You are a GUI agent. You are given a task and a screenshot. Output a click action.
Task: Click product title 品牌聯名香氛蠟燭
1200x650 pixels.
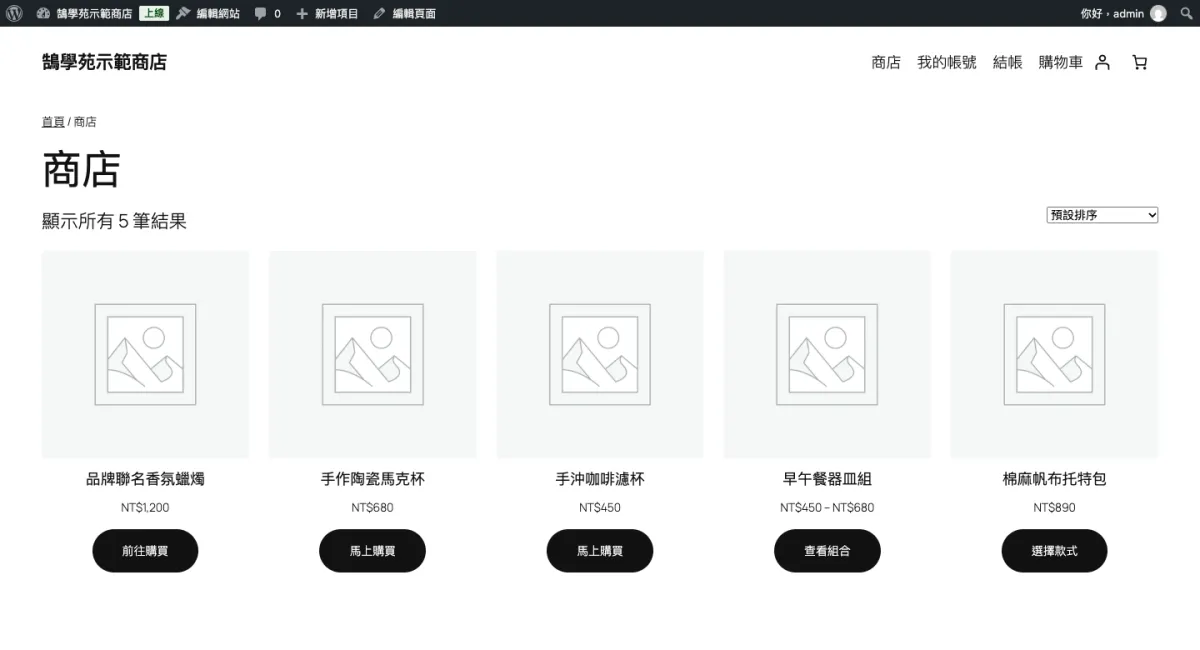(x=145, y=479)
